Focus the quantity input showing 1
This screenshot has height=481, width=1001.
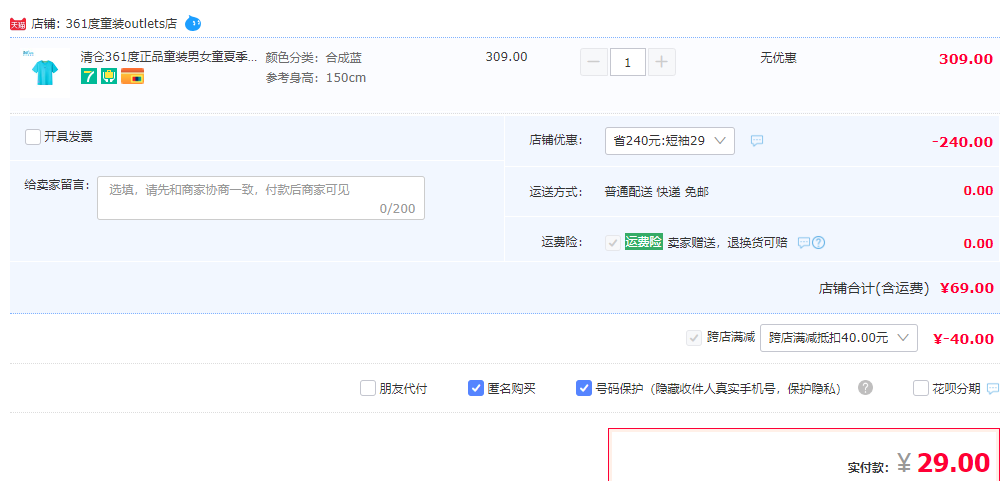pyautogui.click(x=628, y=62)
